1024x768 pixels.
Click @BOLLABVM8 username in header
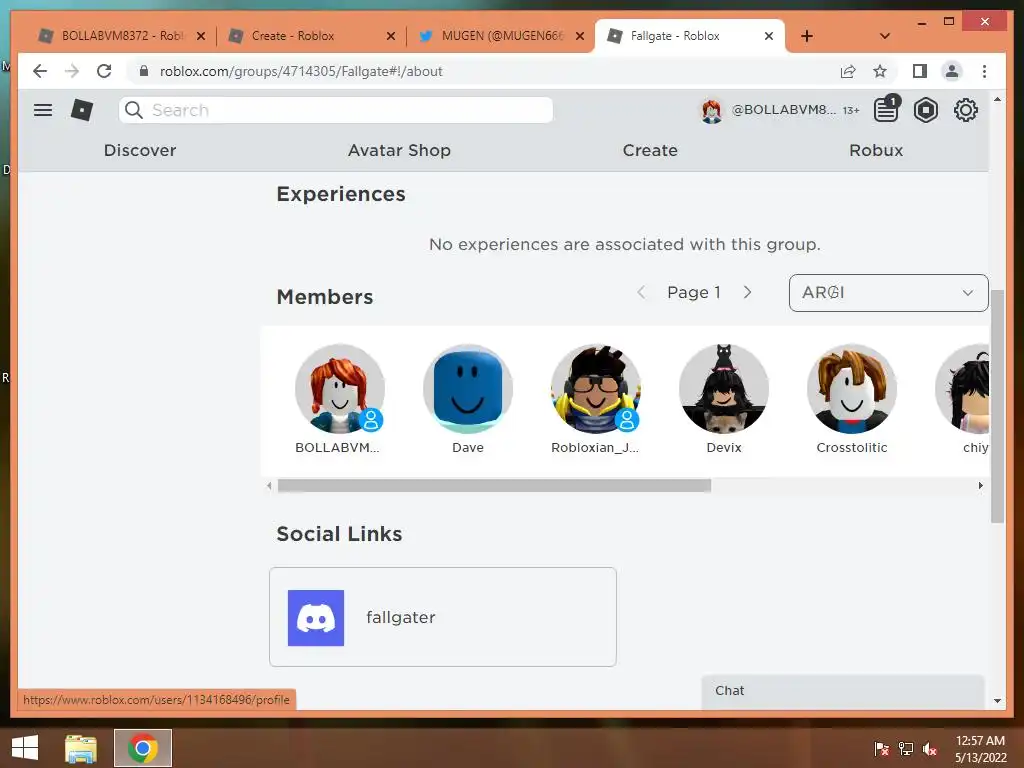pos(783,110)
